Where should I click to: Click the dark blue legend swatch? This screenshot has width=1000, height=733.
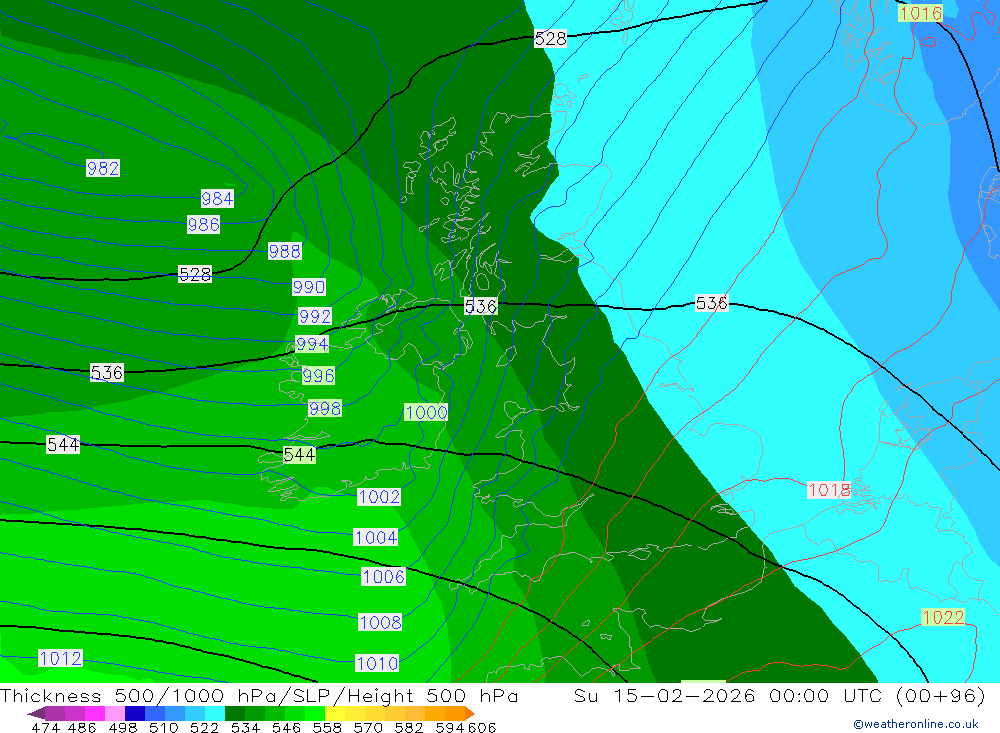click(x=135, y=713)
